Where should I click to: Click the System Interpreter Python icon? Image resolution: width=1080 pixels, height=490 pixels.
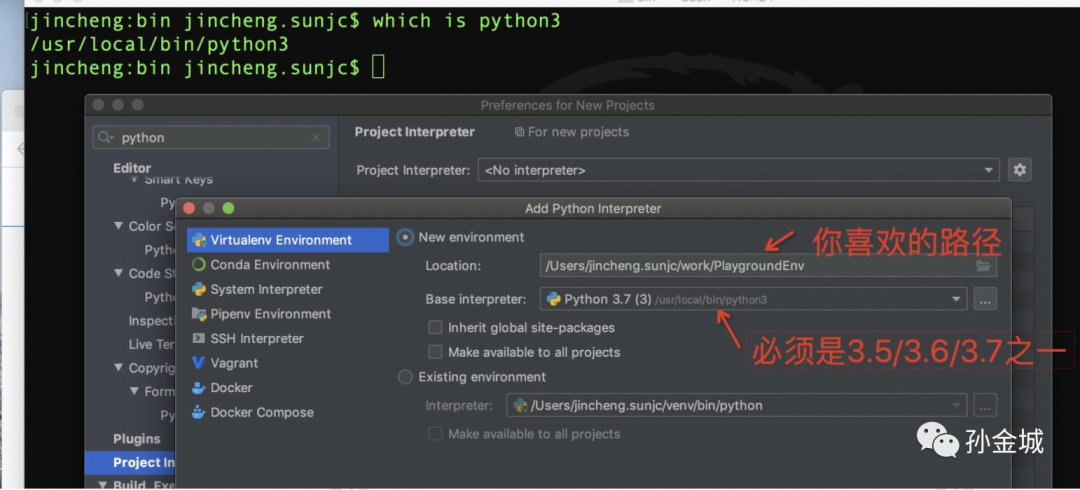pyautogui.click(x=199, y=289)
